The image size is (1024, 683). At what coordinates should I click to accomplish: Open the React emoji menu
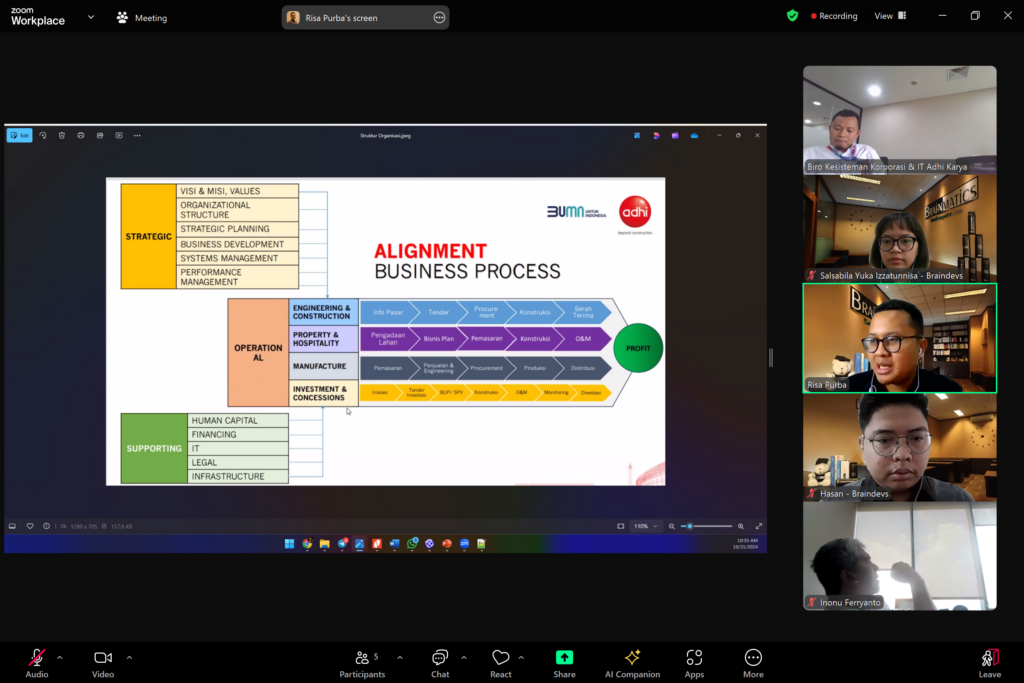[501, 662]
